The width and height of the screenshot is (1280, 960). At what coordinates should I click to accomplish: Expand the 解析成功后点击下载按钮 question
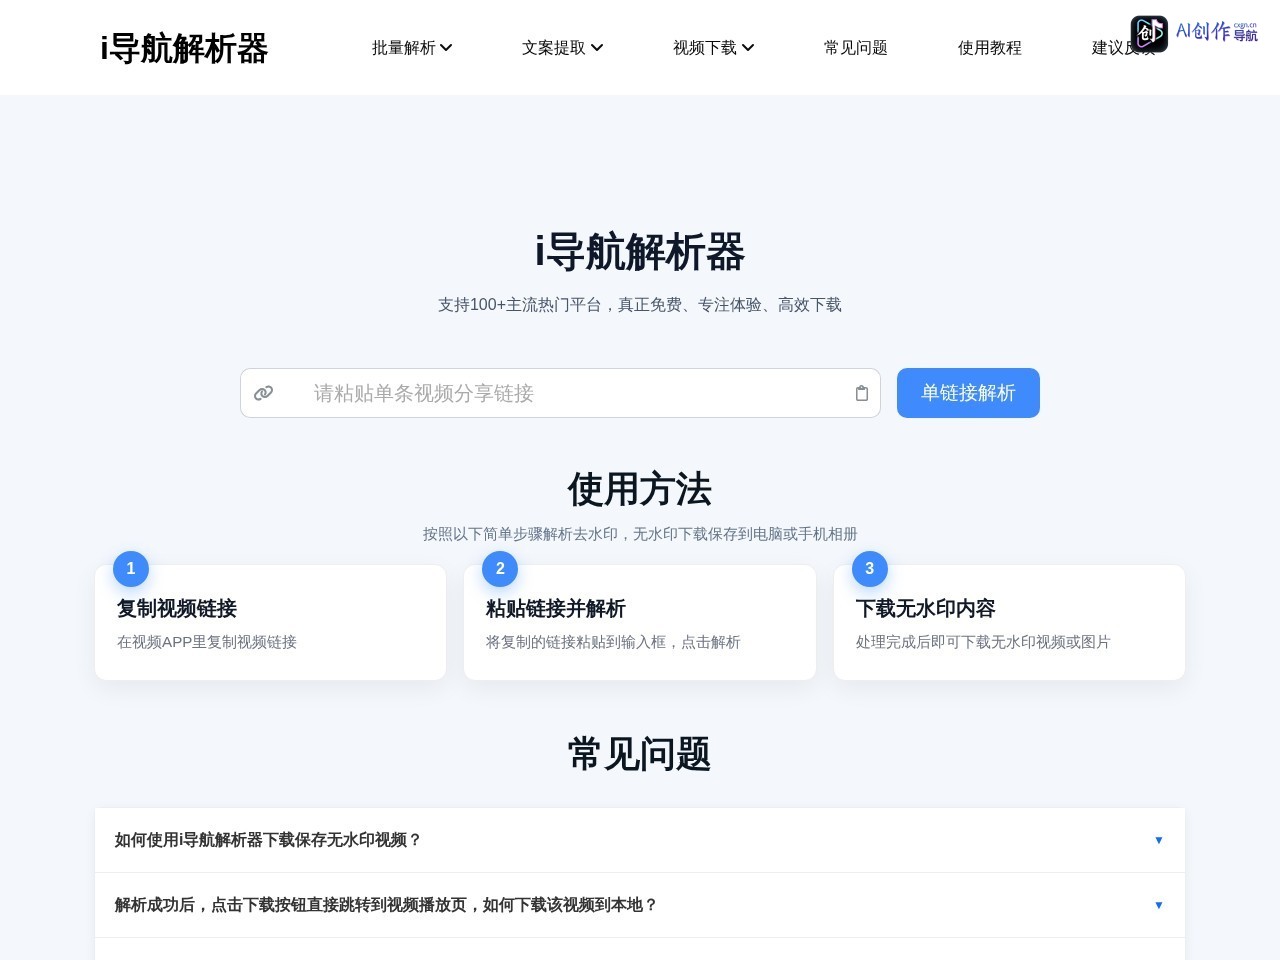[x=640, y=905]
